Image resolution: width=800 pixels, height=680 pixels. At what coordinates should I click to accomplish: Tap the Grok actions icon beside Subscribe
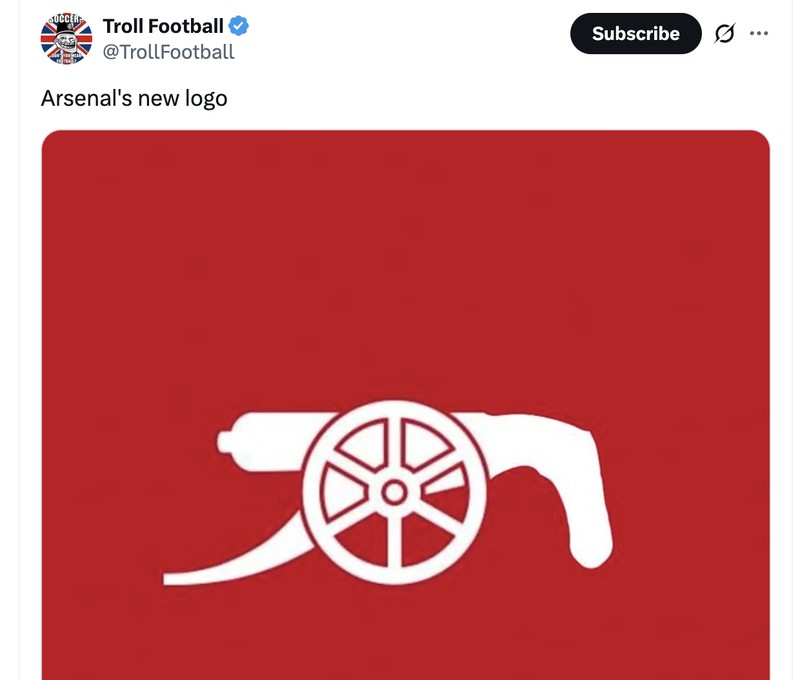coord(723,32)
